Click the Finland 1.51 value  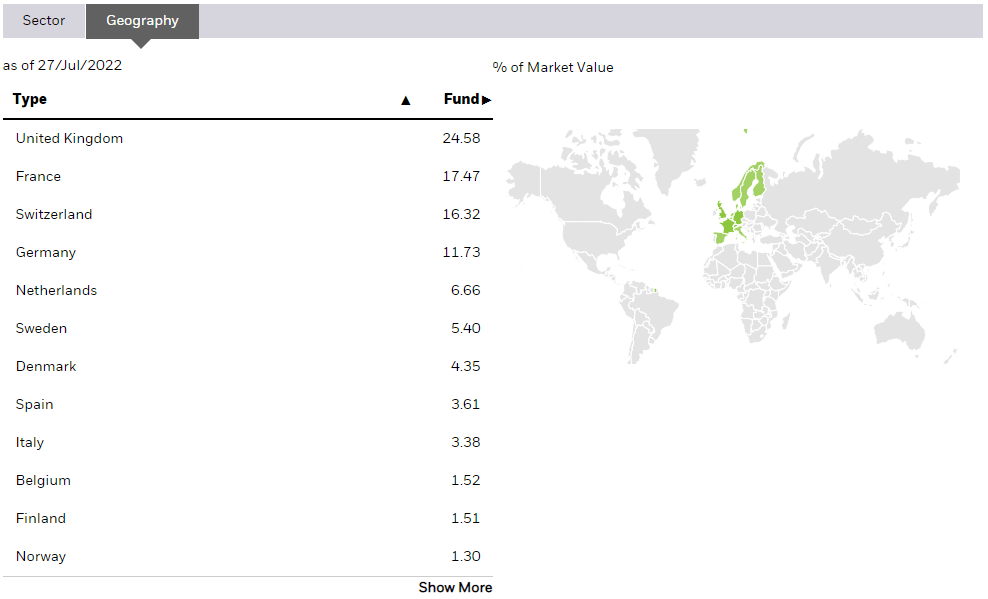click(465, 518)
